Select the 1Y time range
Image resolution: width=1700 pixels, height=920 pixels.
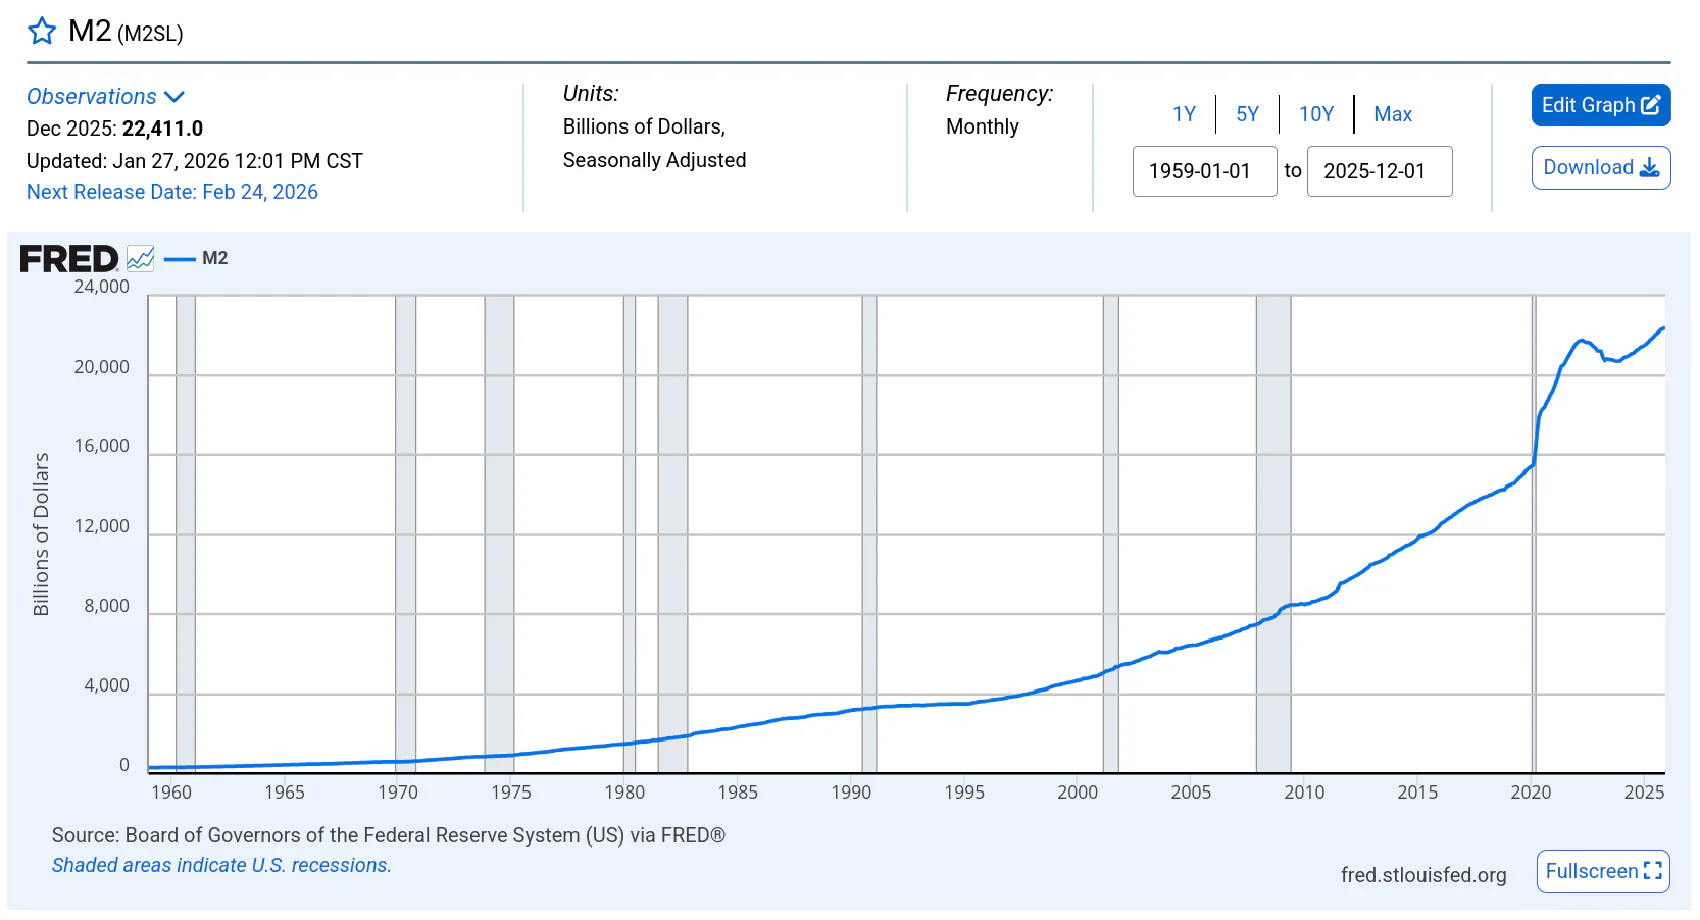coord(1184,114)
